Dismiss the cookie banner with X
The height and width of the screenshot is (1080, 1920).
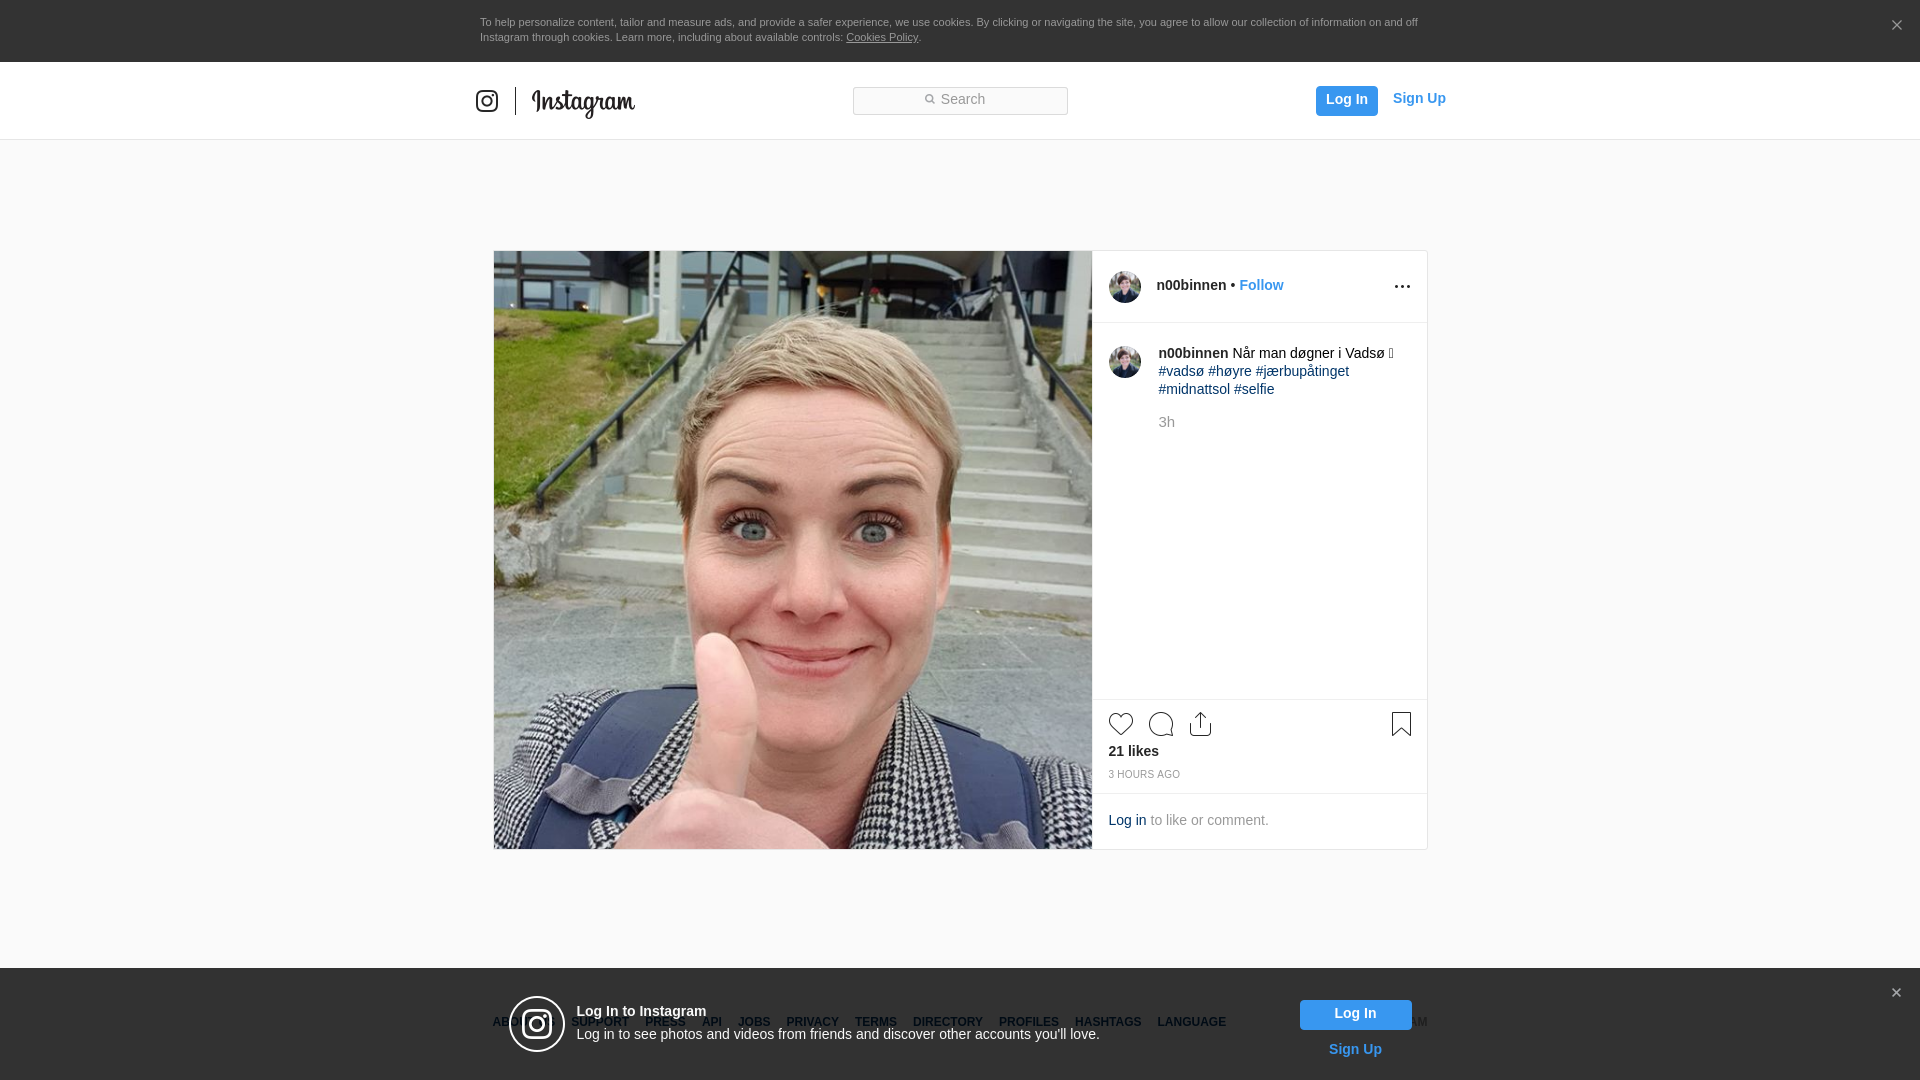[1896, 26]
